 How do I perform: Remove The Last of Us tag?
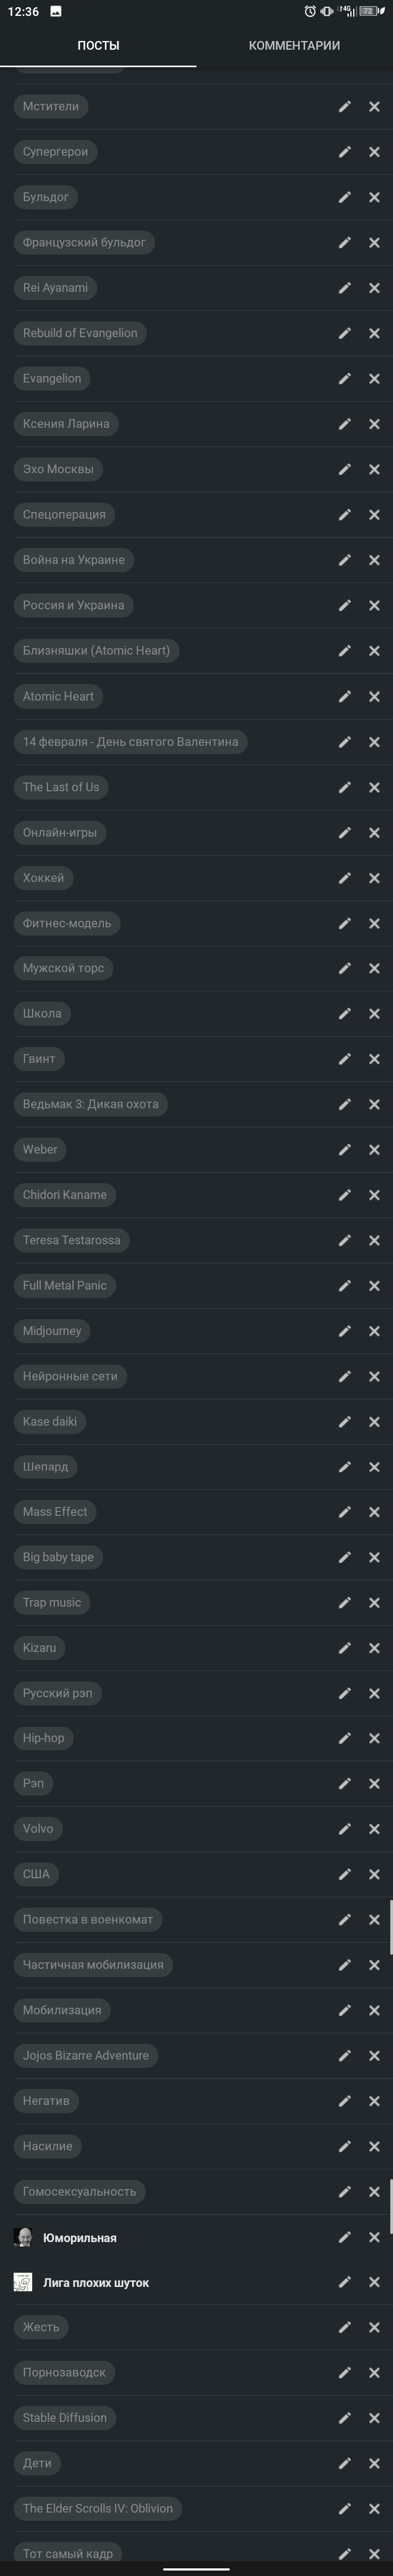374,787
